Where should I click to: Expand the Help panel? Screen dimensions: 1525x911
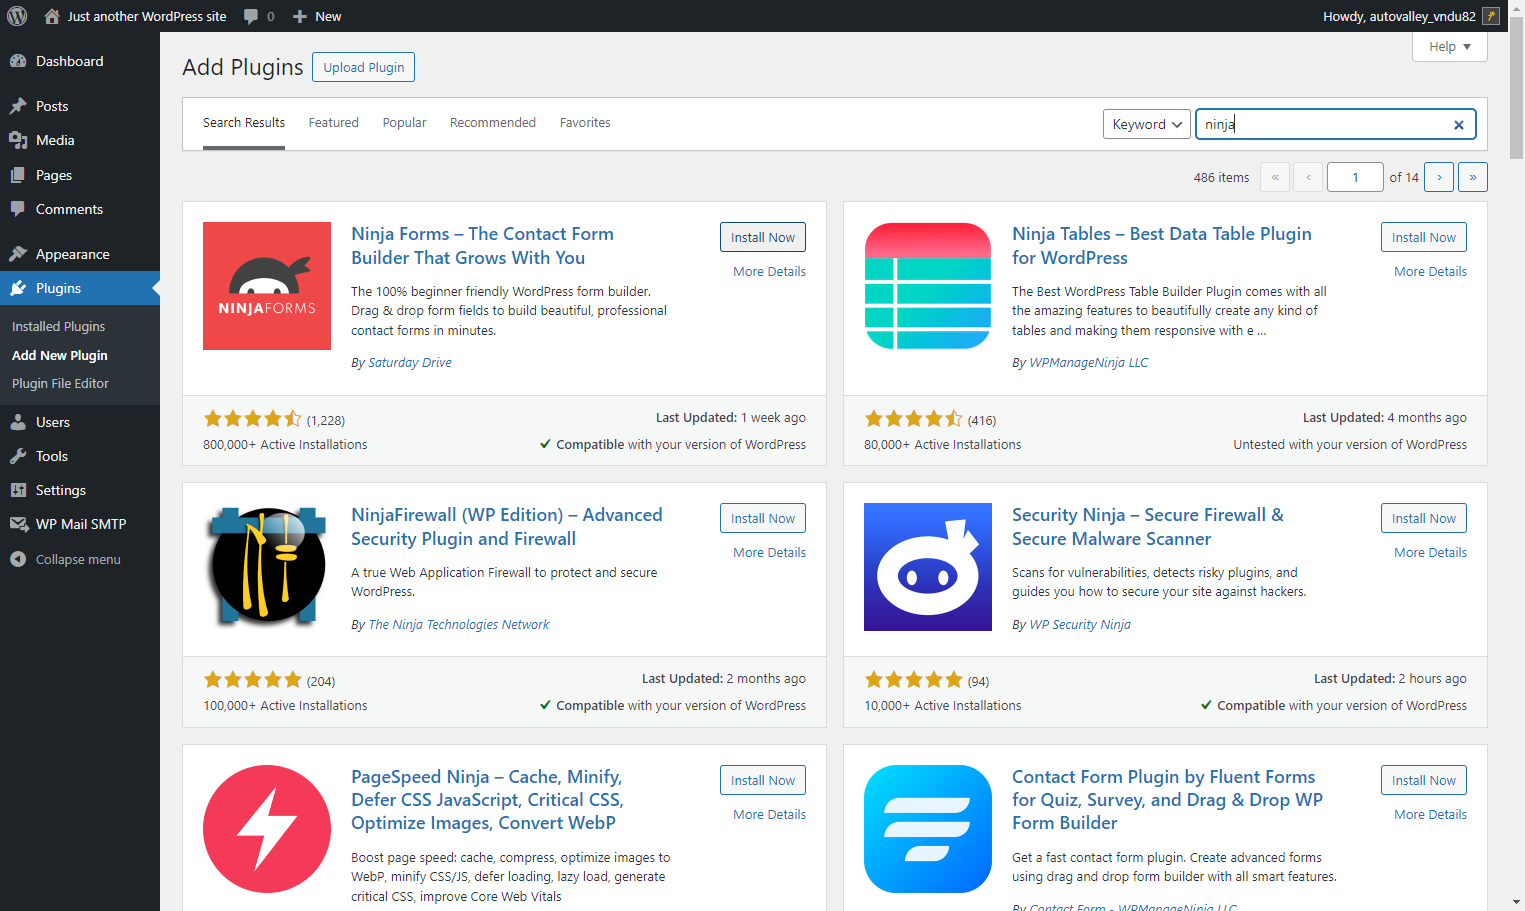point(1450,47)
